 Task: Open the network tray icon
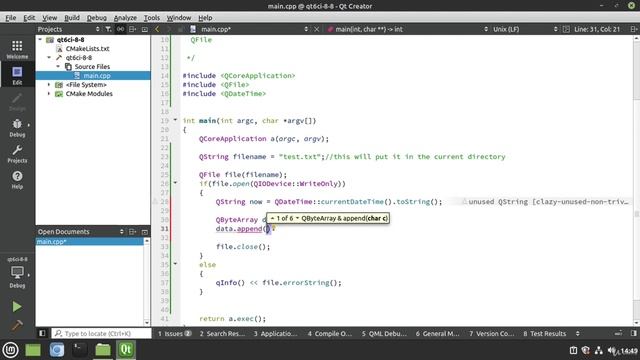[x=599, y=350]
